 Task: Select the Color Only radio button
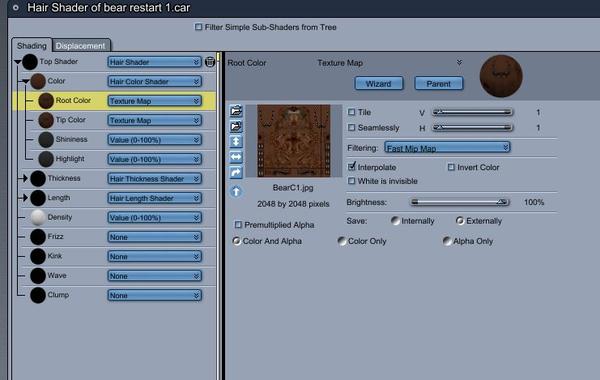coord(341,241)
